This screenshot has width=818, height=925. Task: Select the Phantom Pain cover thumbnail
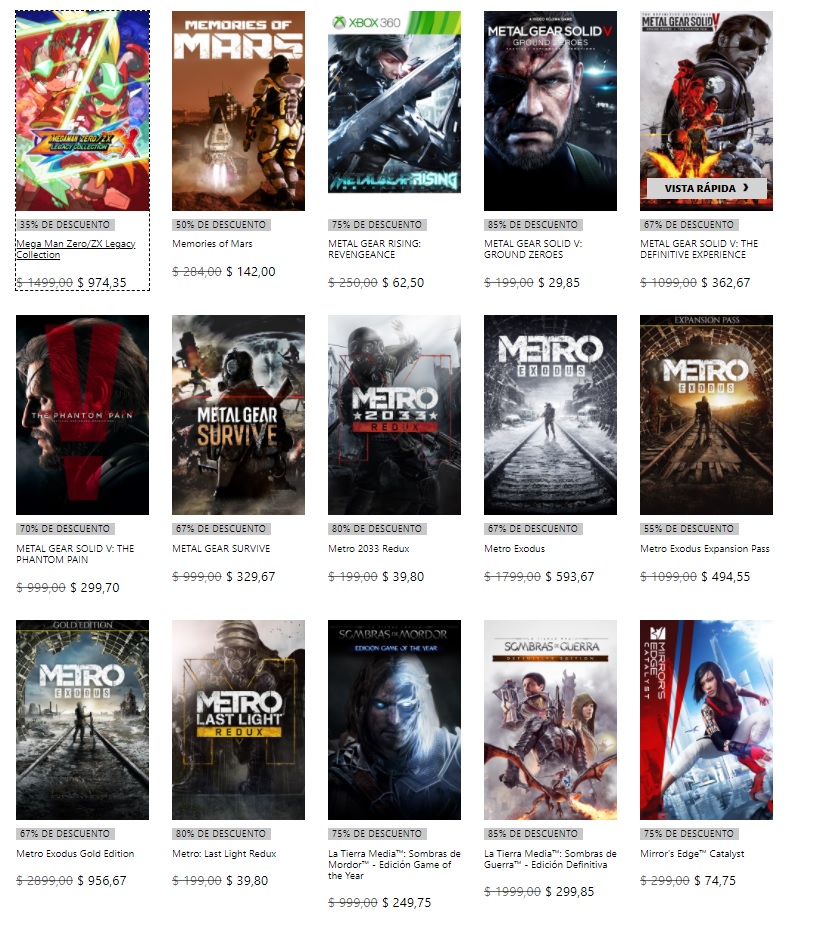pos(82,415)
